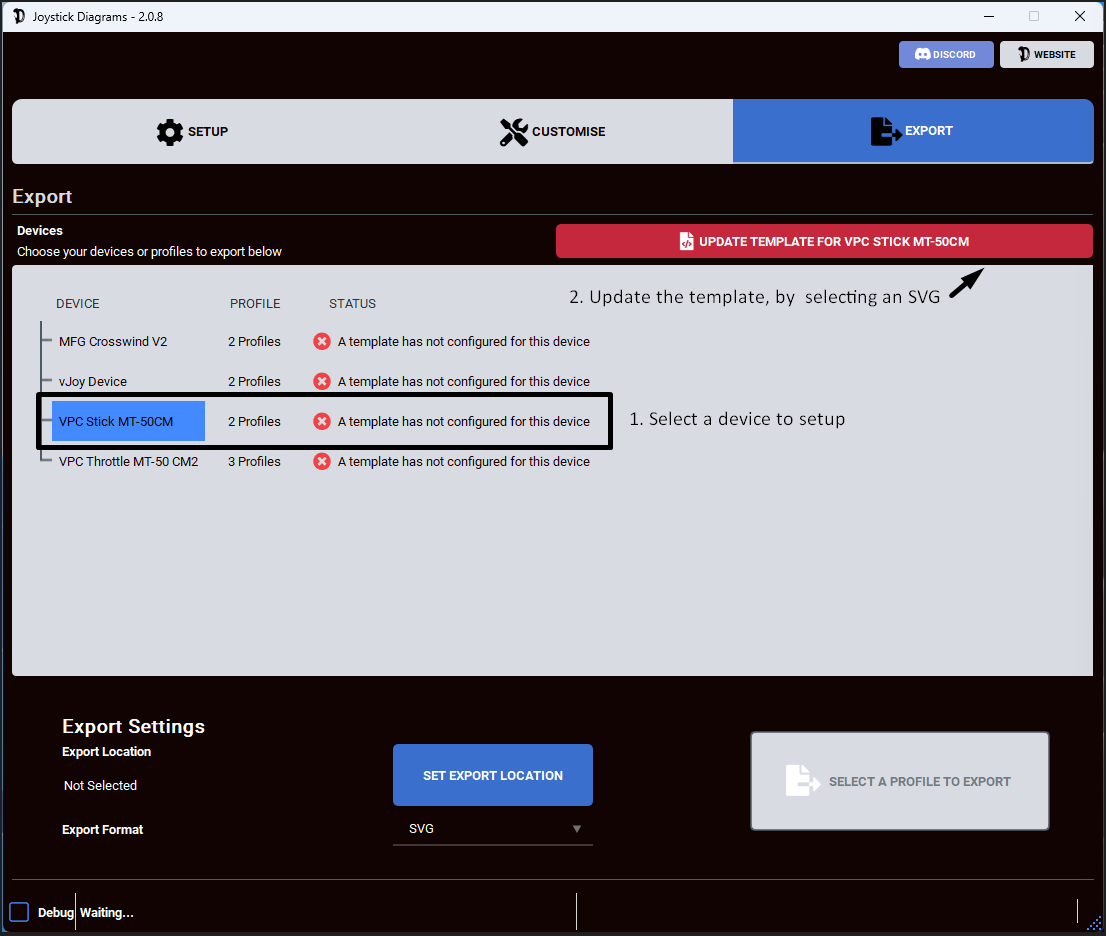Viewport: 1106px width, 936px height.
Task: Open the Website button
Action: tap(1047, 54)
